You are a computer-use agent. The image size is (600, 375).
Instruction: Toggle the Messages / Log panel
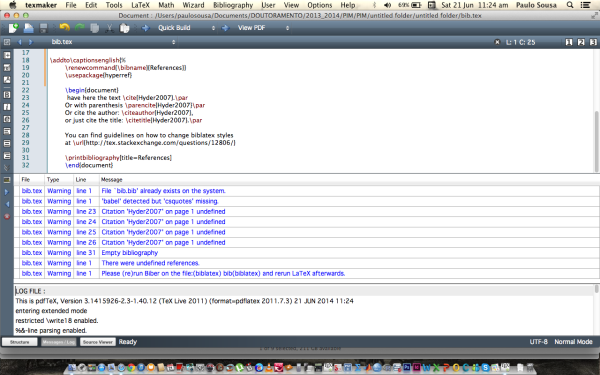coord(59,342)
